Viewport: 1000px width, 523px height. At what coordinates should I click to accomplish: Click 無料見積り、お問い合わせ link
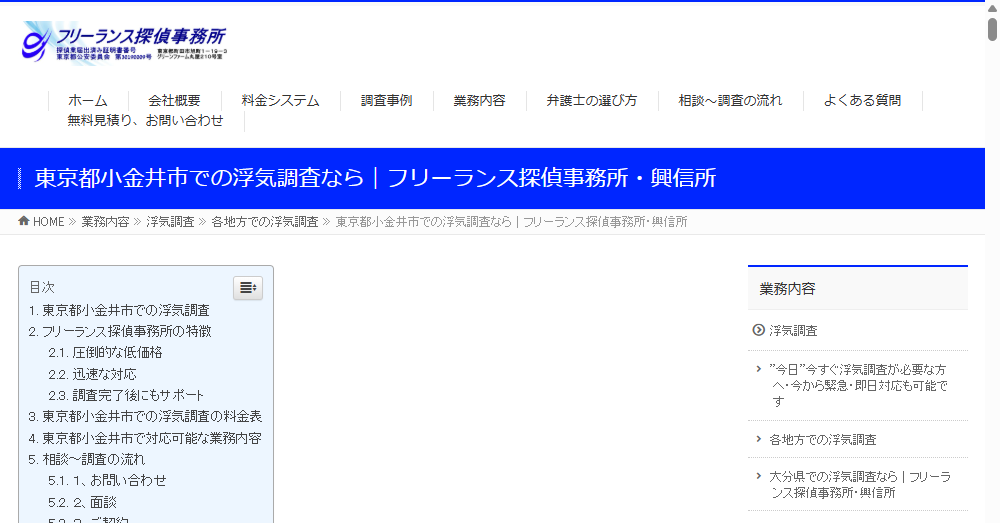tap(145, 120)
